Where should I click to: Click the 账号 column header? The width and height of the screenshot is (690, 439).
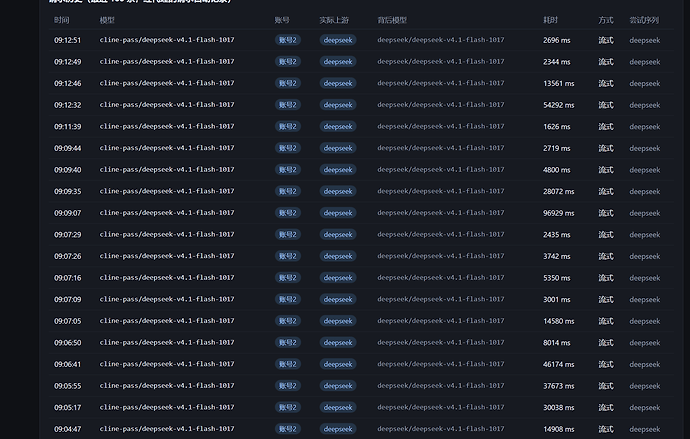(x=282, y=20)
